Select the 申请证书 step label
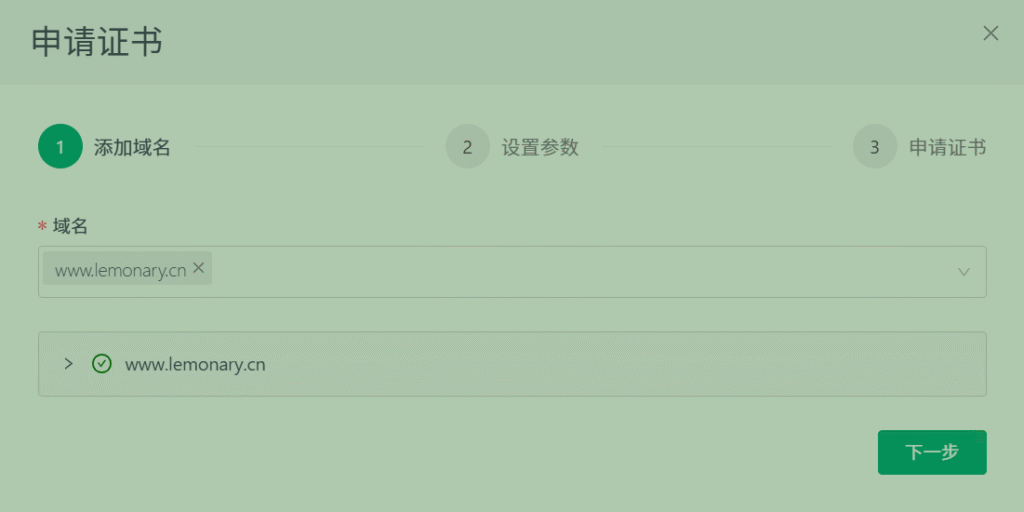 (x=947, y=148)
